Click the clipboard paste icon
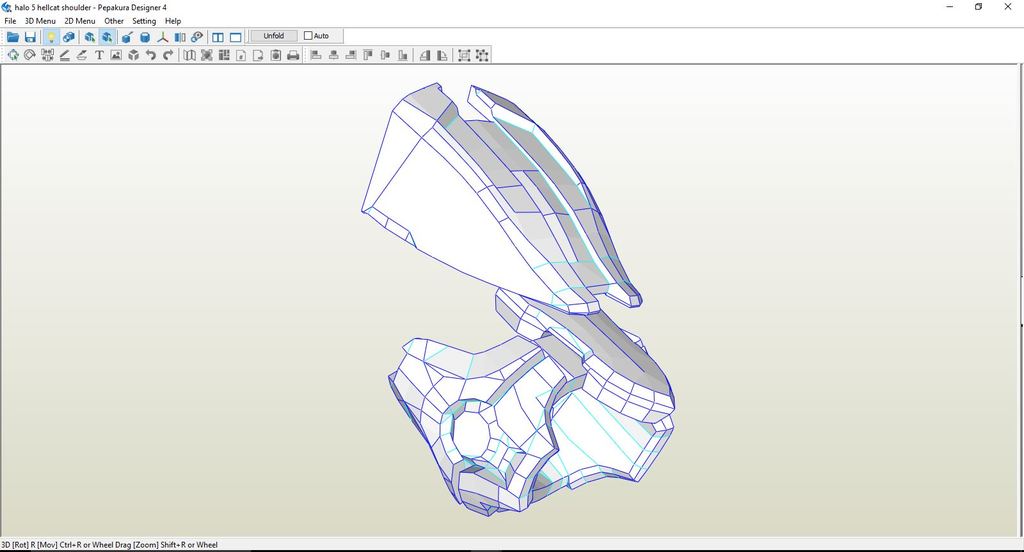 coord(276,56)
